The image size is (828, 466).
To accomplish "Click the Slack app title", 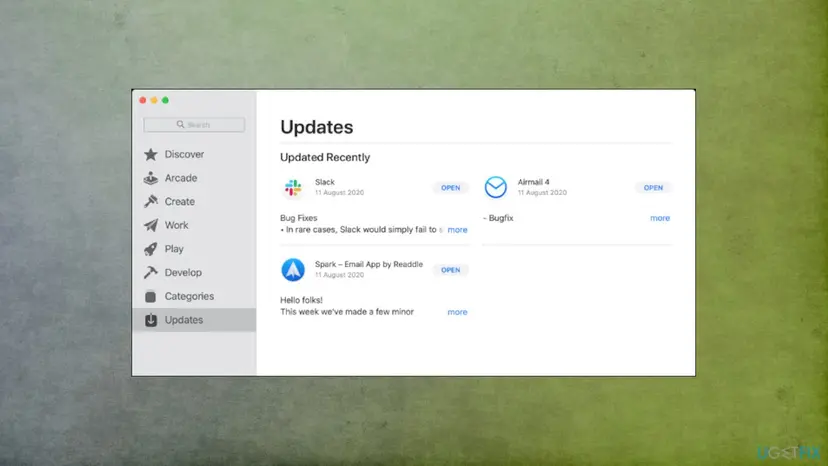I will click(325, 182).
